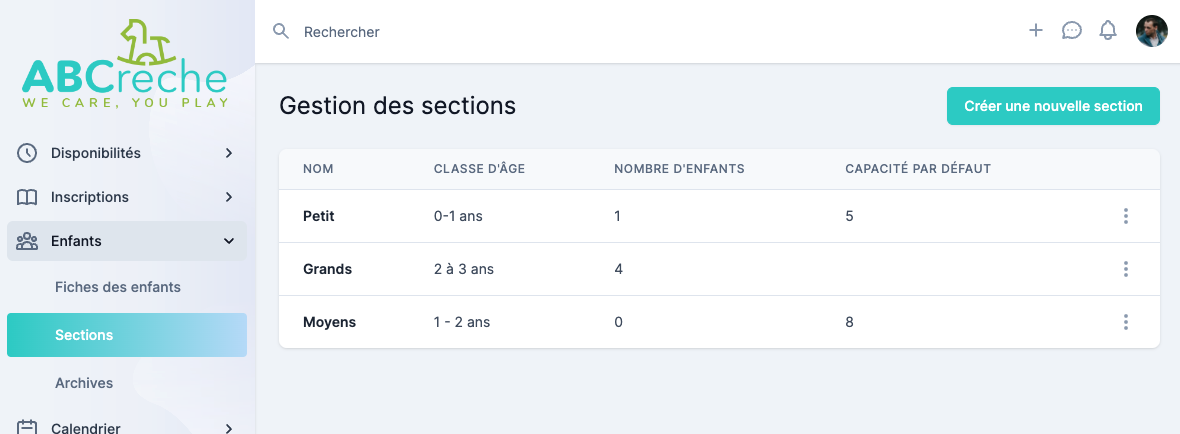Open the notifications bell
1180x434 pixels.
point(1107,30)
